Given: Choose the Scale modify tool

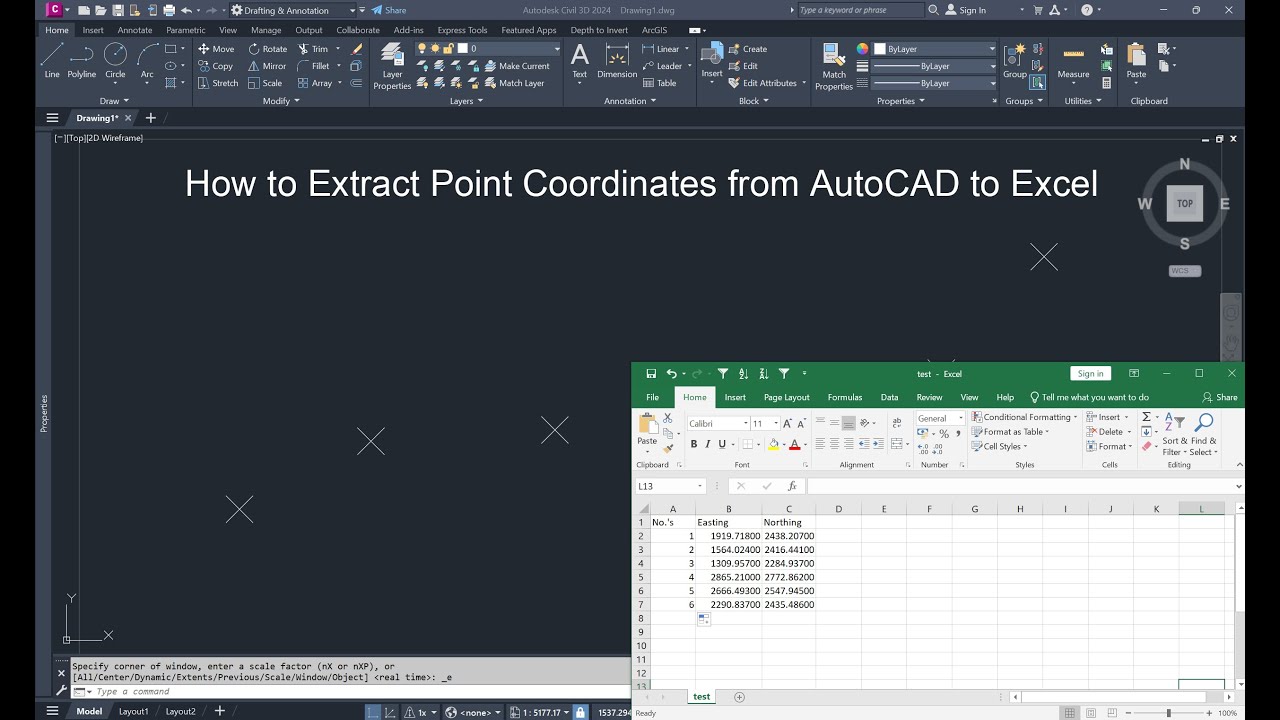Looking at the screenshot, I should coord(265,83).
